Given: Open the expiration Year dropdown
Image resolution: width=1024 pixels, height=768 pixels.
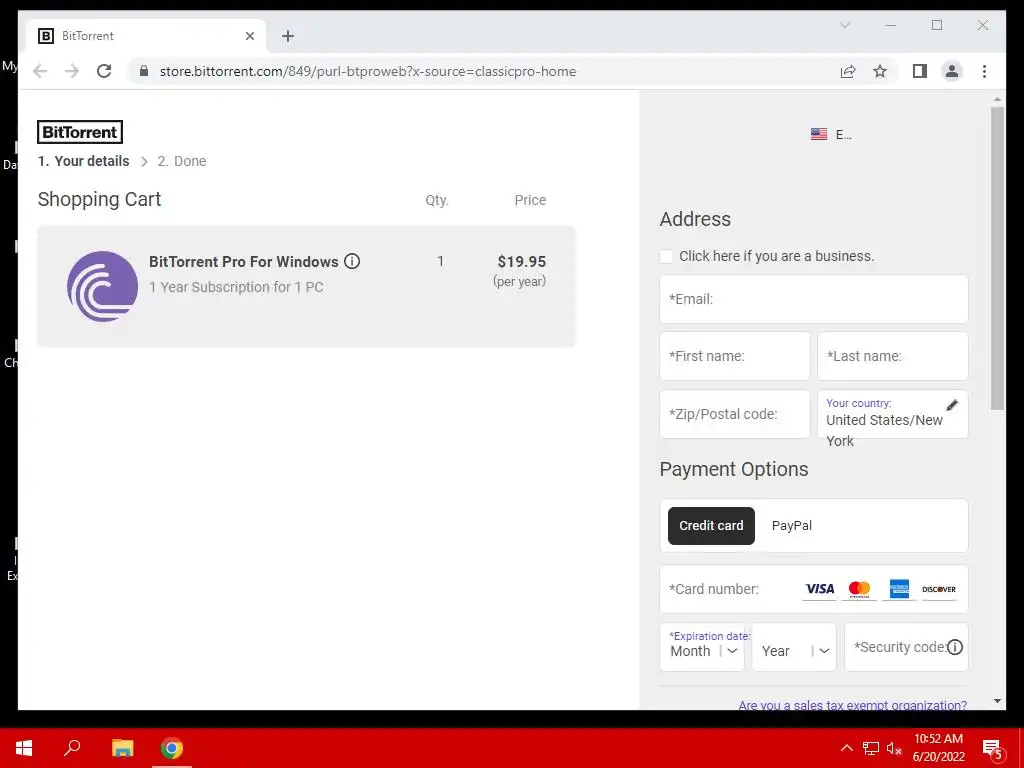Looking at the screenshot, I should tap(794, 647).
